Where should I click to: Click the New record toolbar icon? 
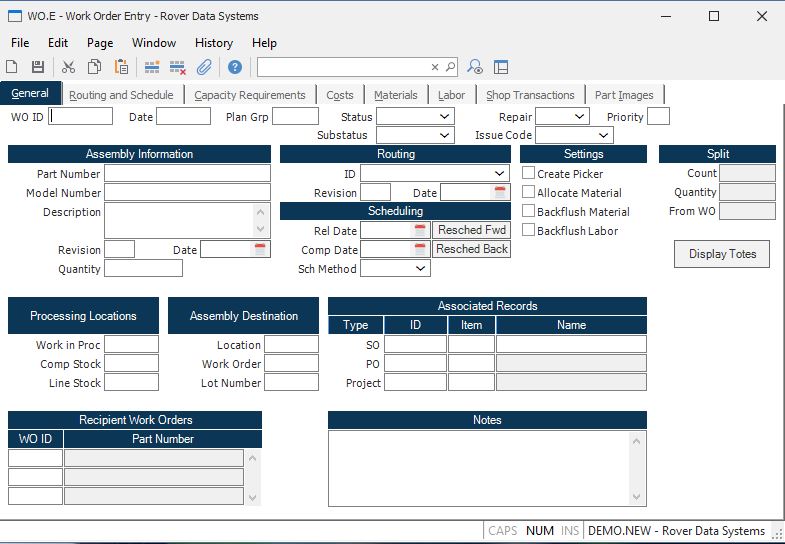click(12, 67)
